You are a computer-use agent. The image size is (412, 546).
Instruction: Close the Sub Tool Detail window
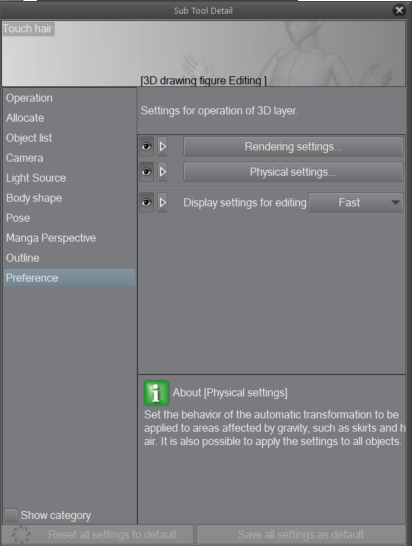click(399, 10)
